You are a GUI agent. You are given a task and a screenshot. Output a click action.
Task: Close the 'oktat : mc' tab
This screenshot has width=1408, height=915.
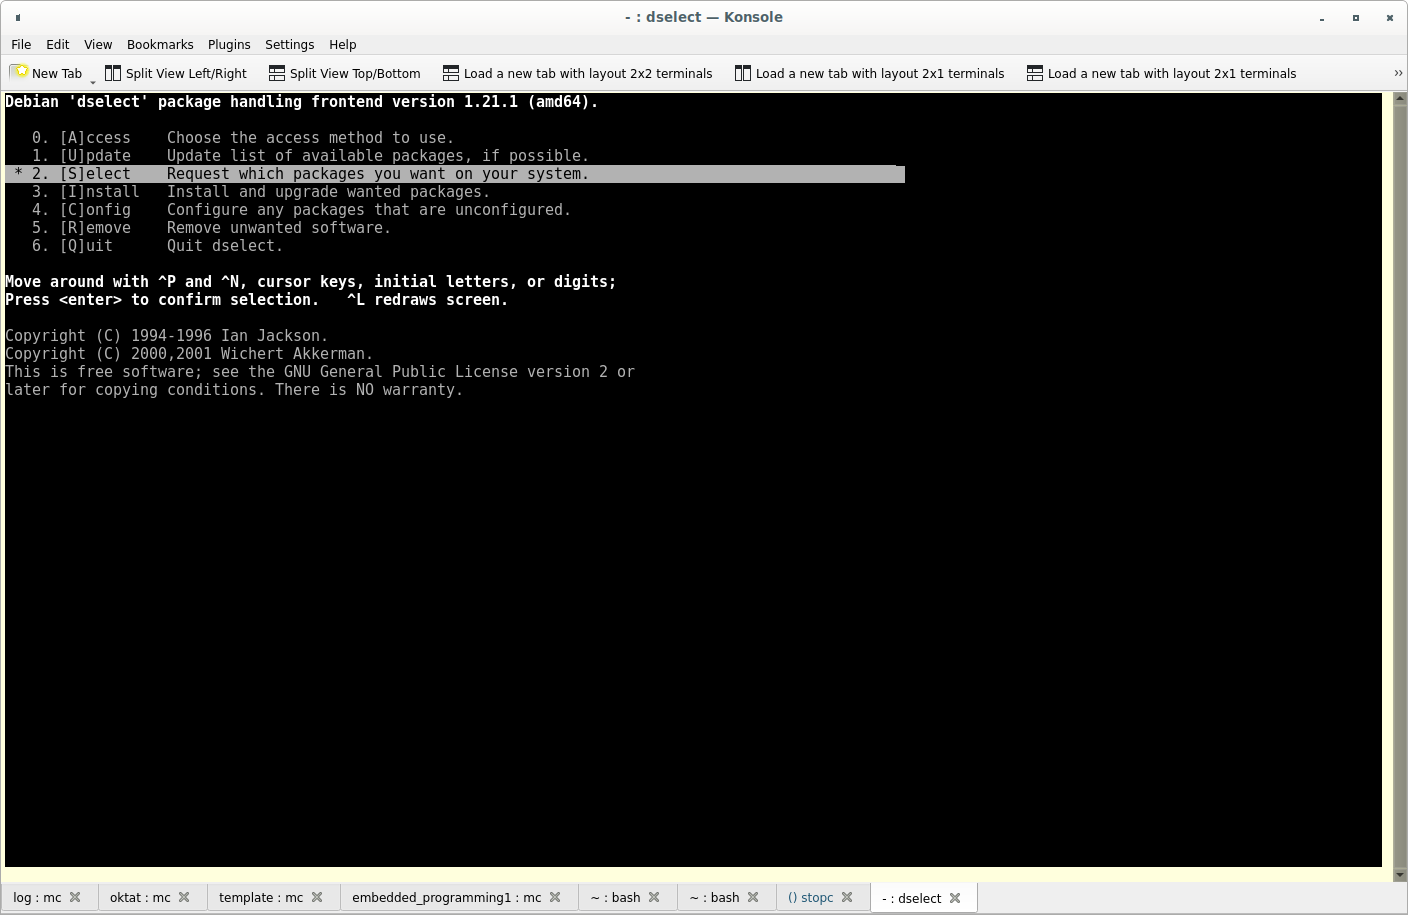[x=184, y=898]
